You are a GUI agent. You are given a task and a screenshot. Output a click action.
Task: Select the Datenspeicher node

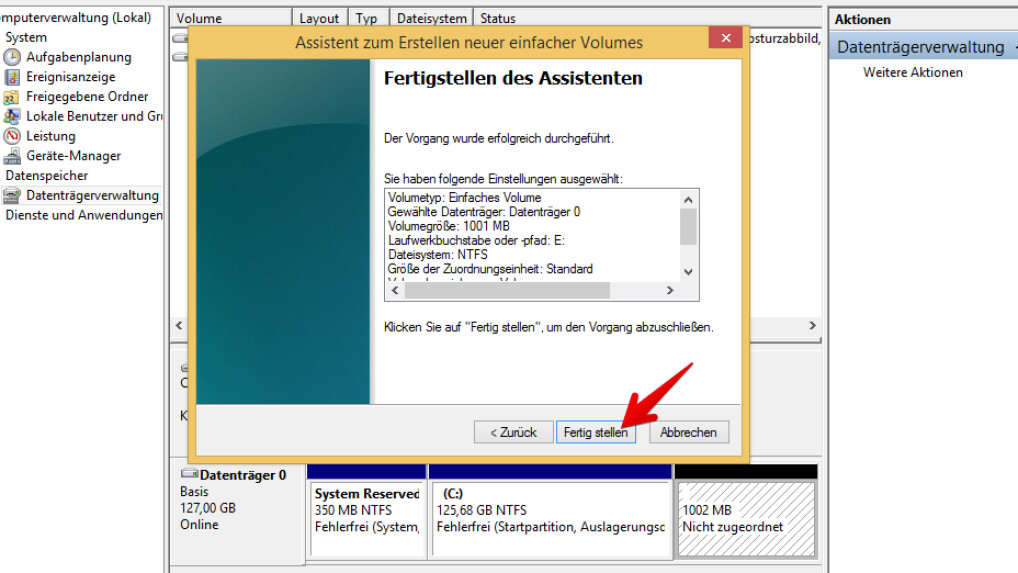pyautogui.click(x=47, y=176)
